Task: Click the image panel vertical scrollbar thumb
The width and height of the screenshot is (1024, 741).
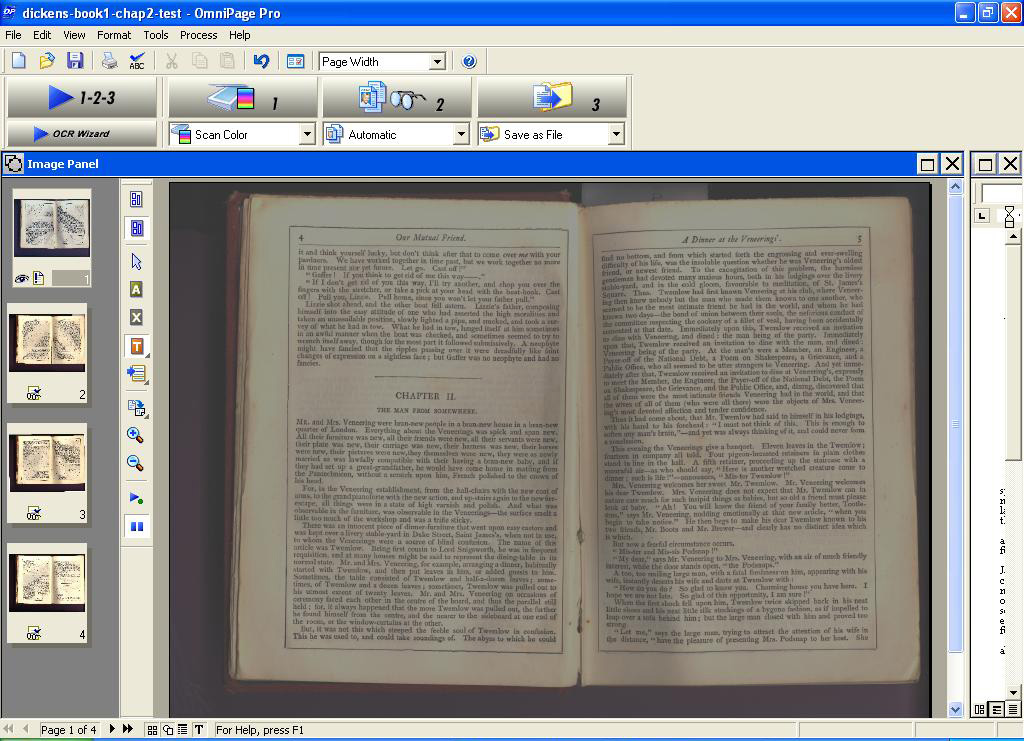Action: coord(955,424)
